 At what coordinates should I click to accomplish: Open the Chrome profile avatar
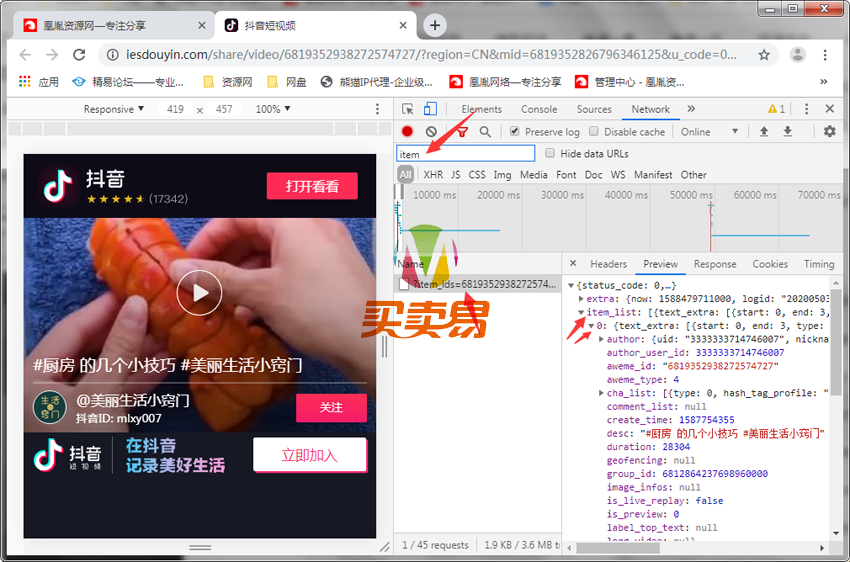797,55
